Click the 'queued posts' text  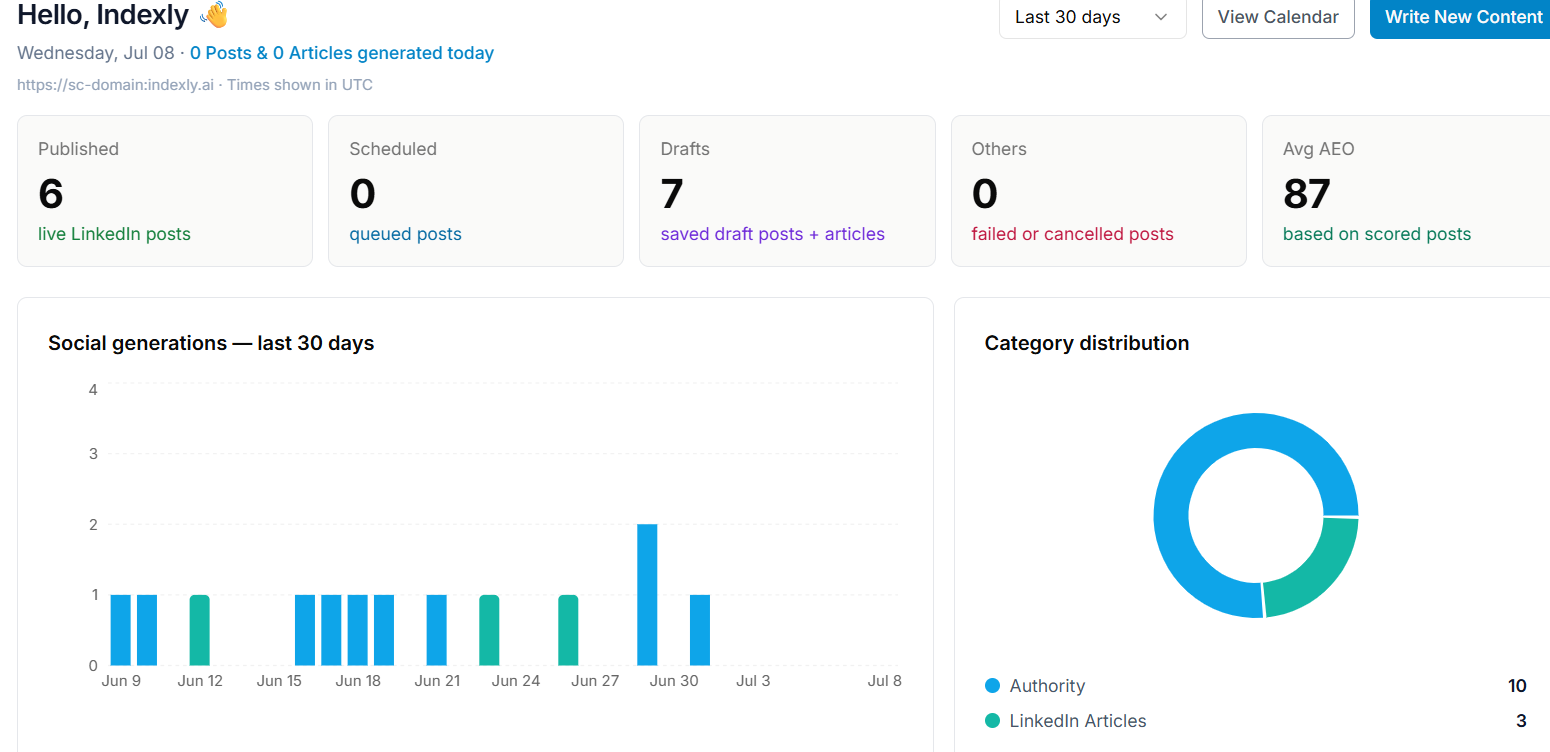405,234
